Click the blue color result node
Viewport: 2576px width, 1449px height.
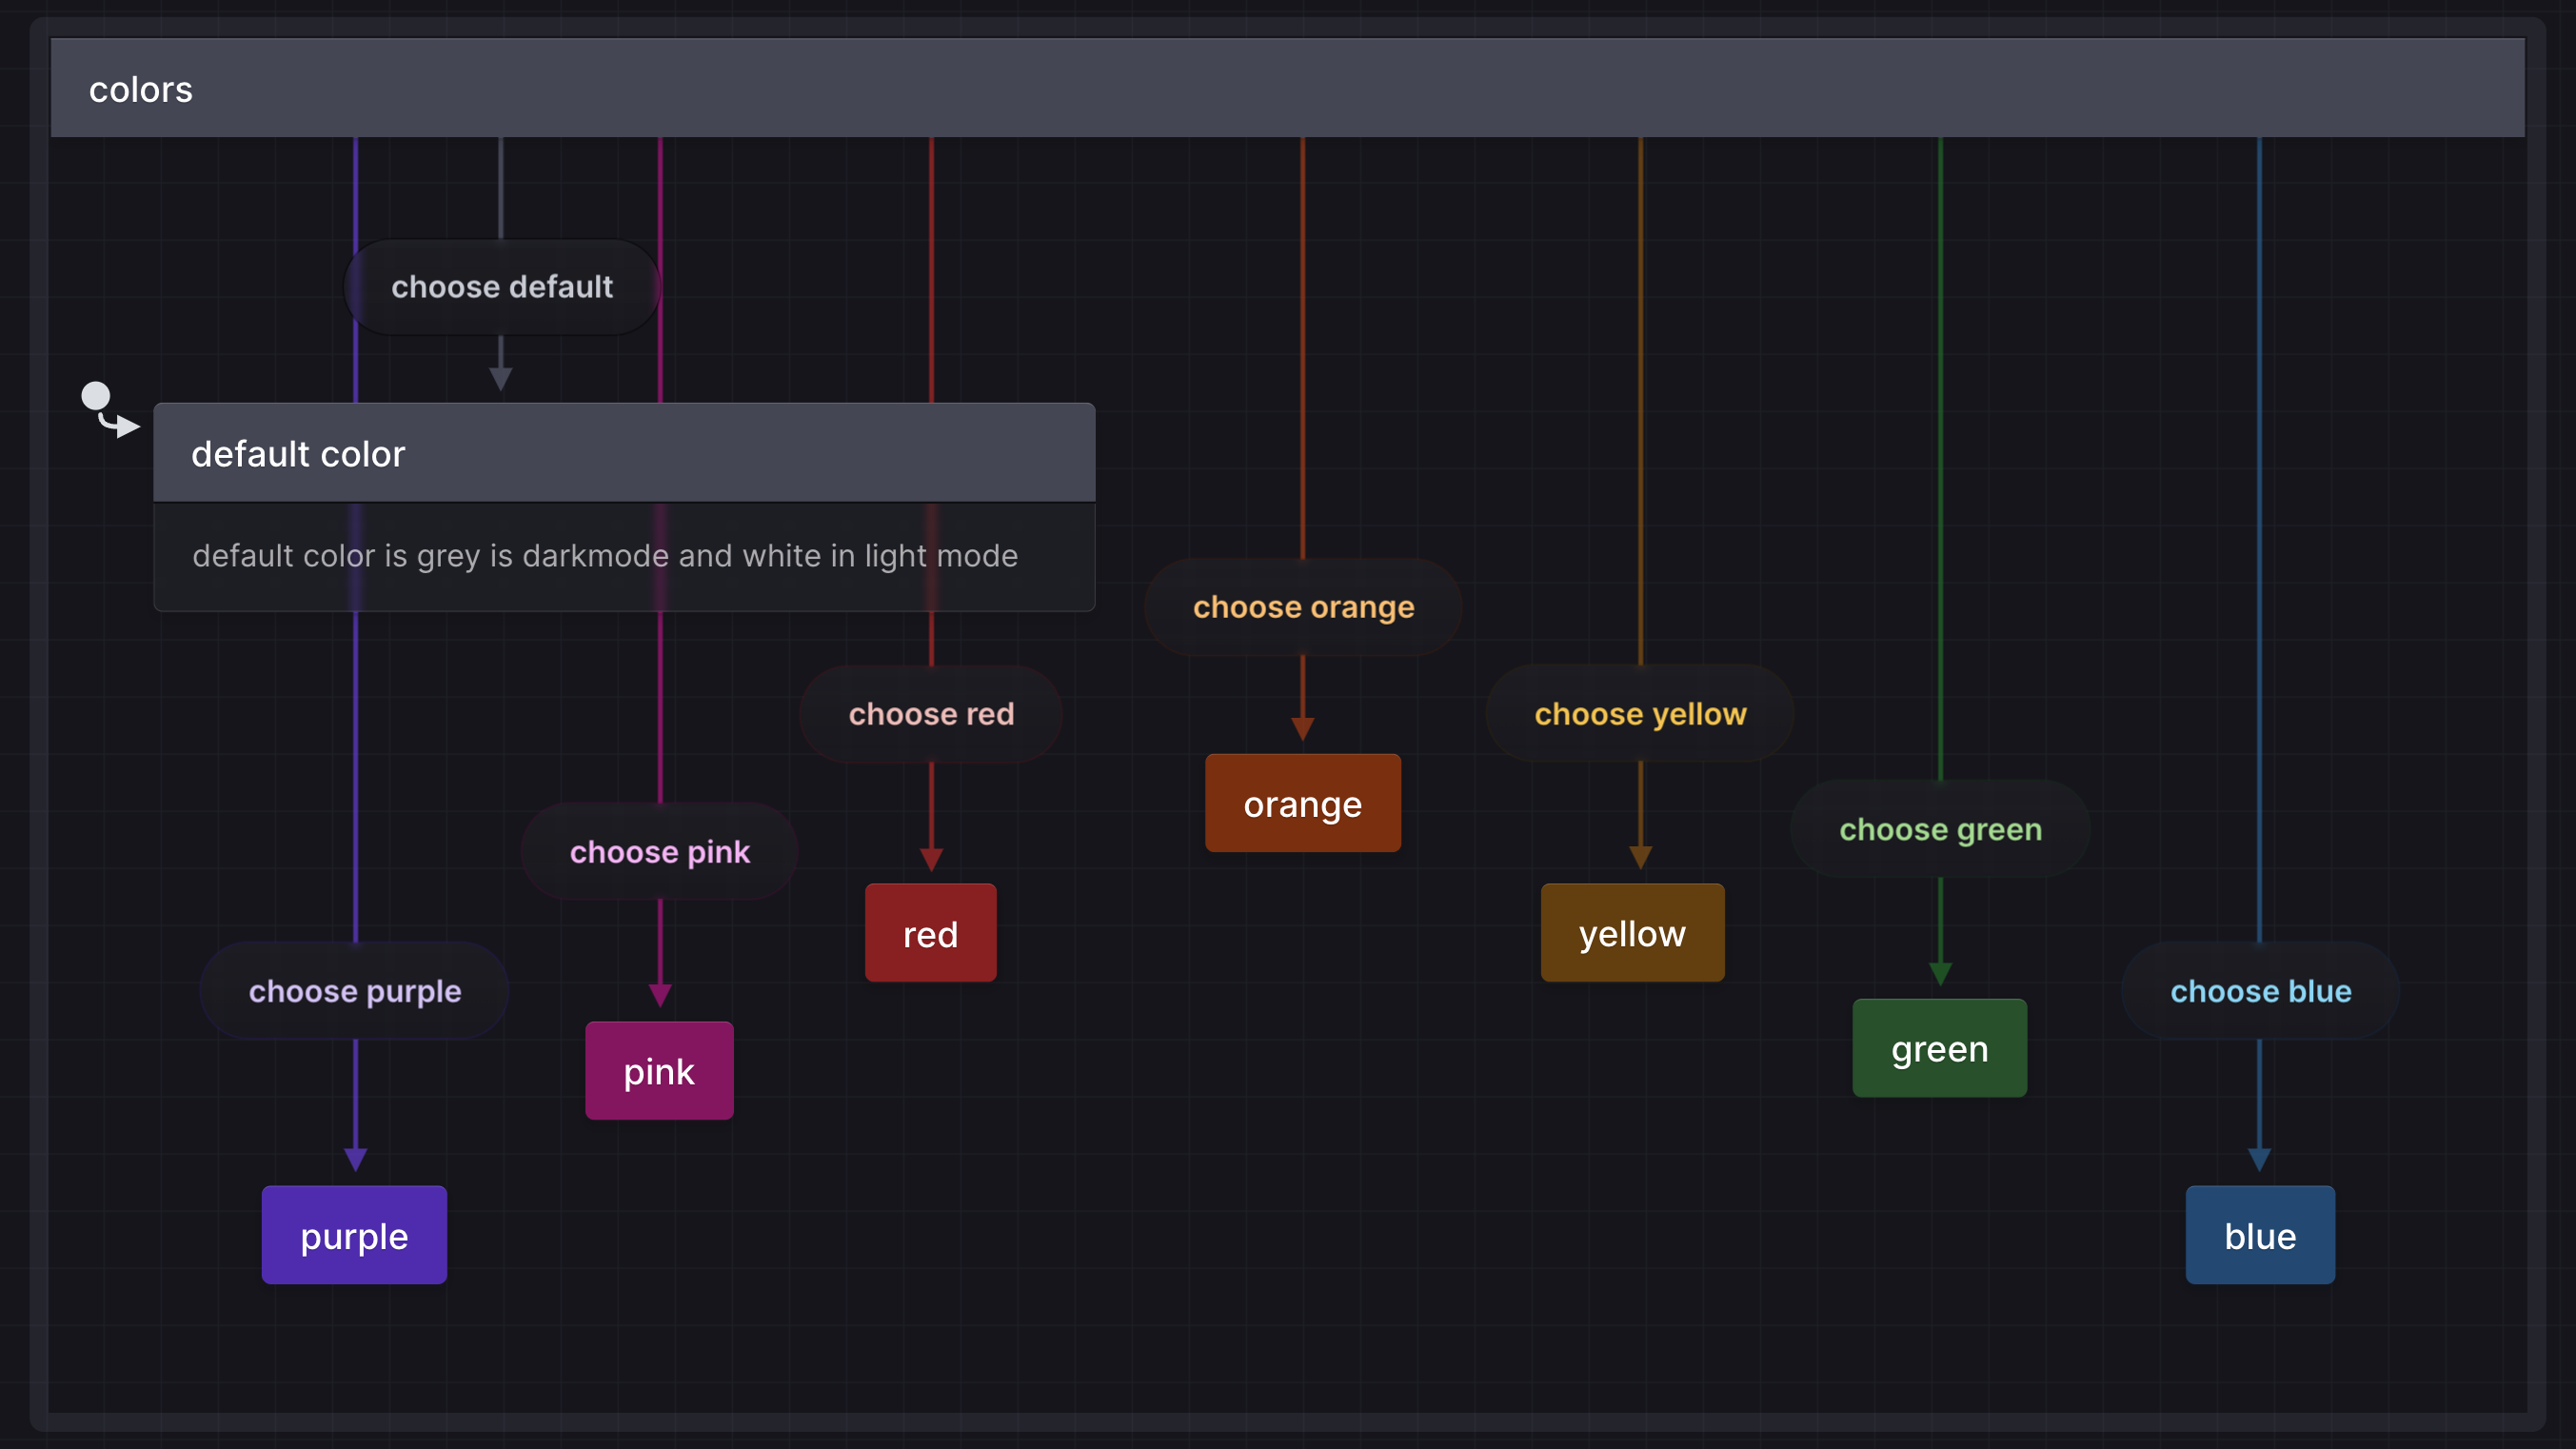pyautogui.click(x=2259, y=1235)
